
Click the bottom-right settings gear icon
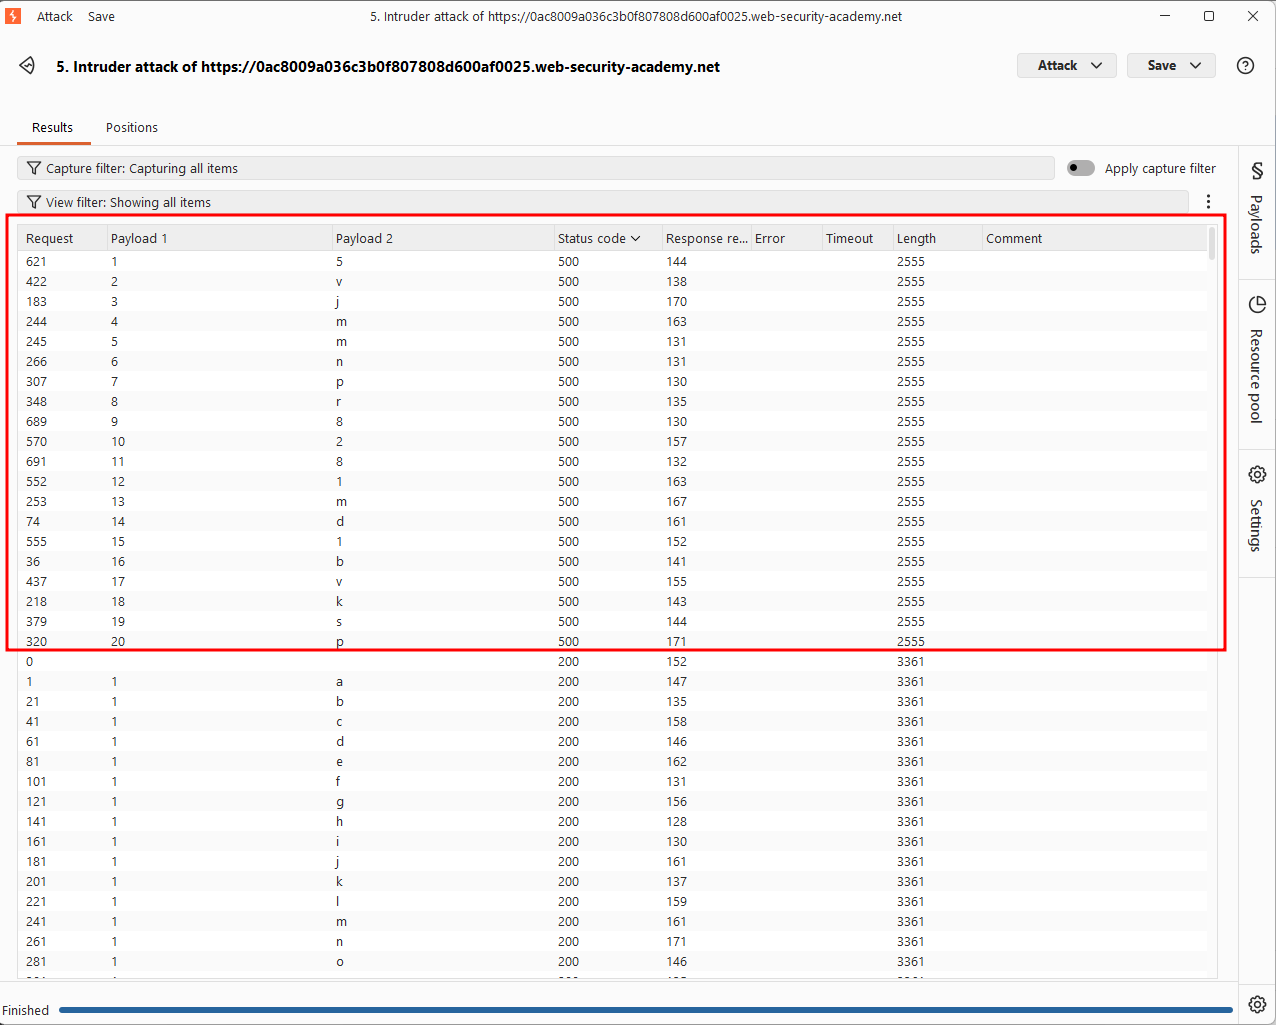pyautogui.click(x=1257, y=1004)
